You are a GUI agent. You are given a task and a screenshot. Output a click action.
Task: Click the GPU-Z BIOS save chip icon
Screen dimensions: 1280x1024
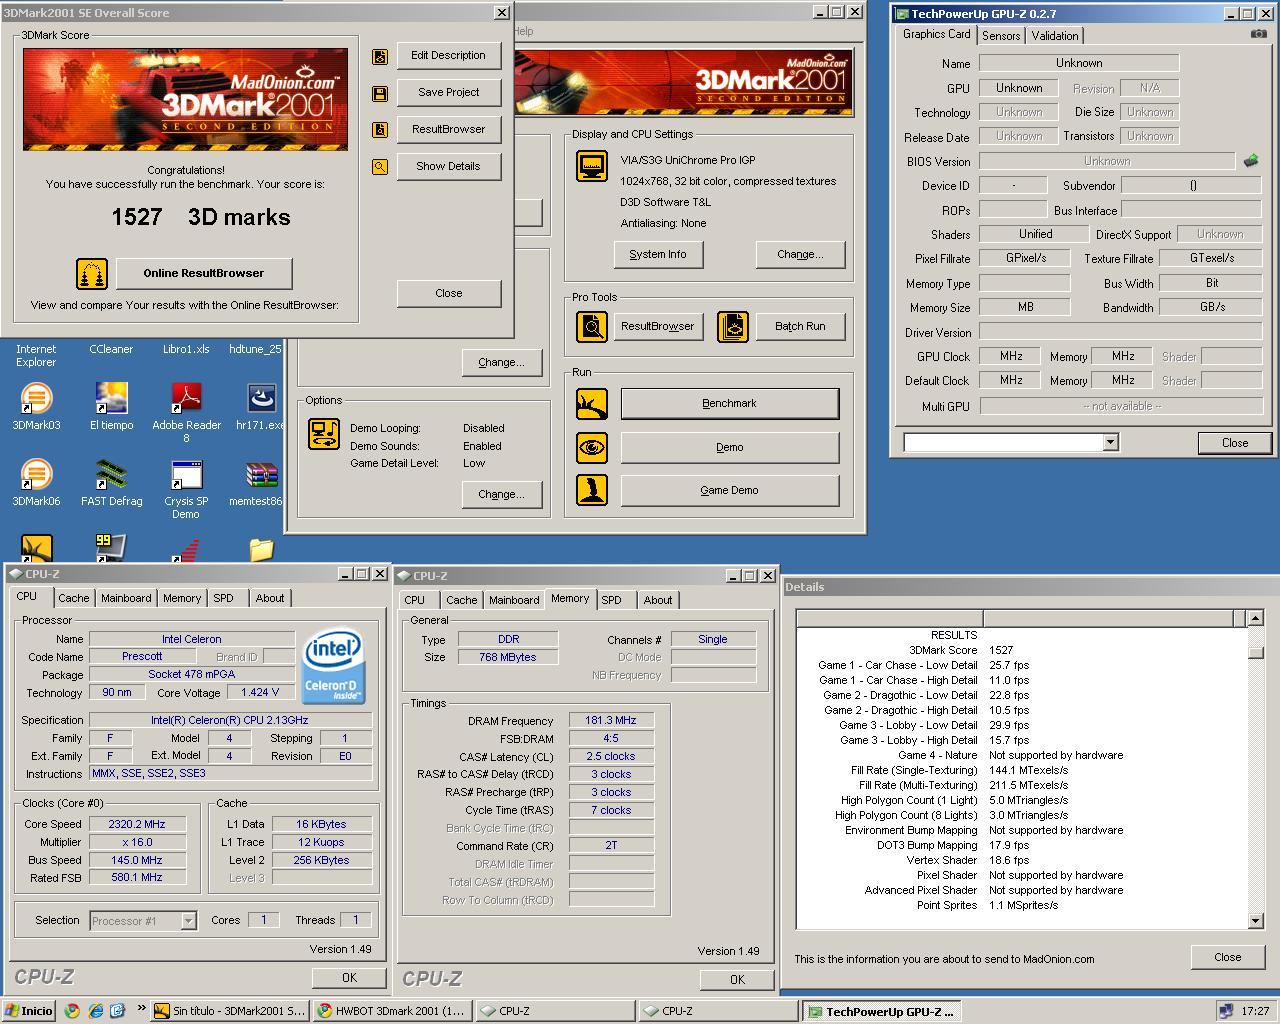click(x=1250, y=160)
